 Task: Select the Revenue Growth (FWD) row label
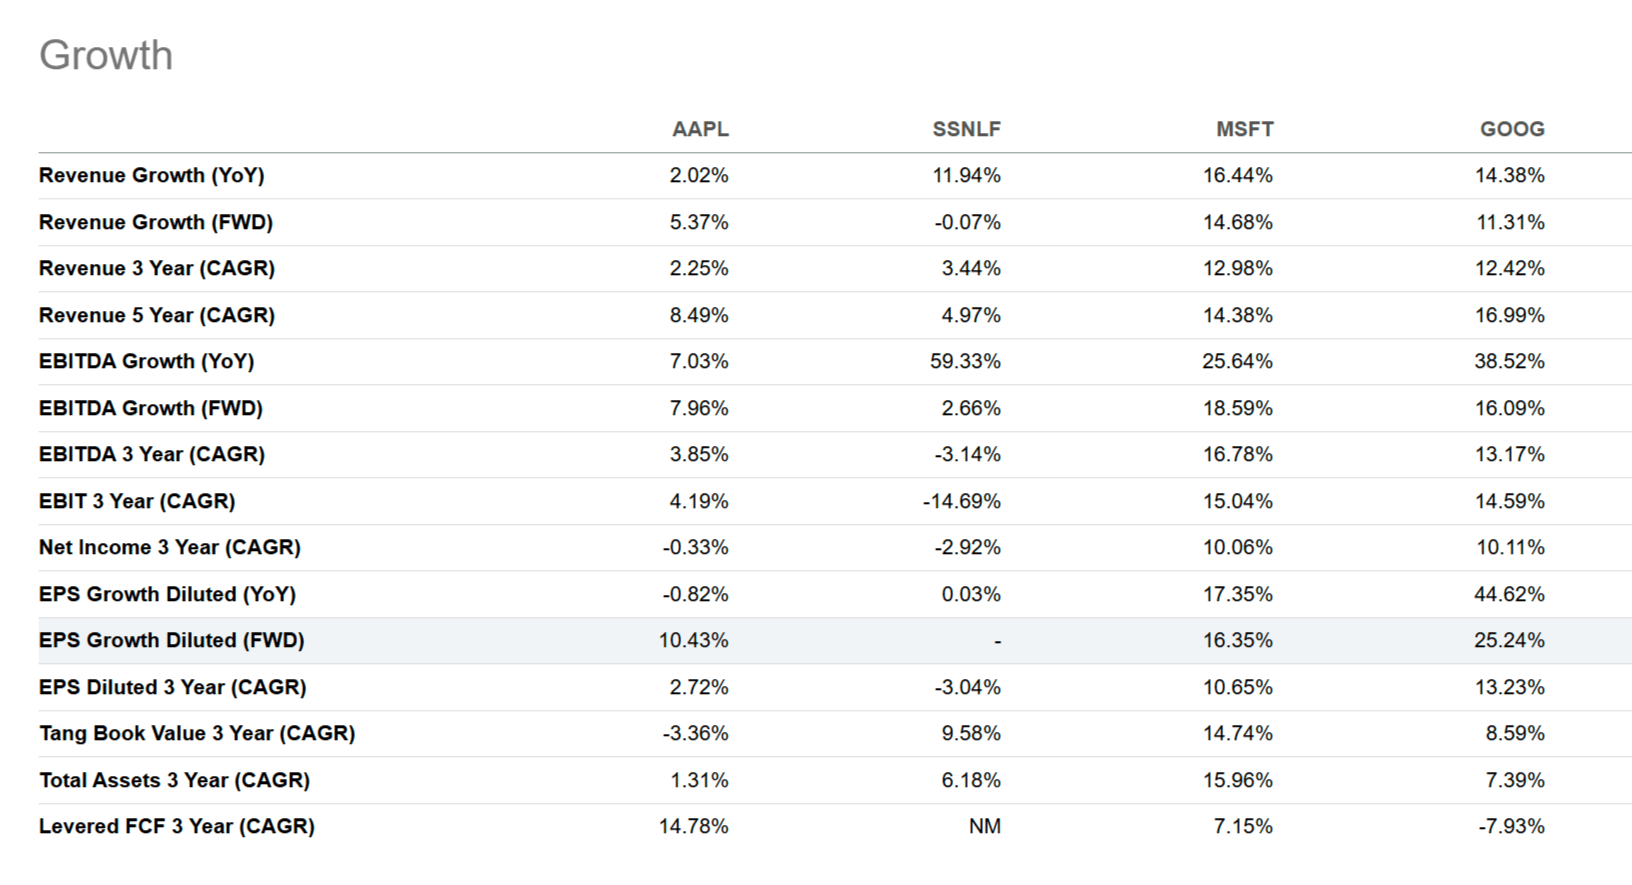tap(156, 222)
